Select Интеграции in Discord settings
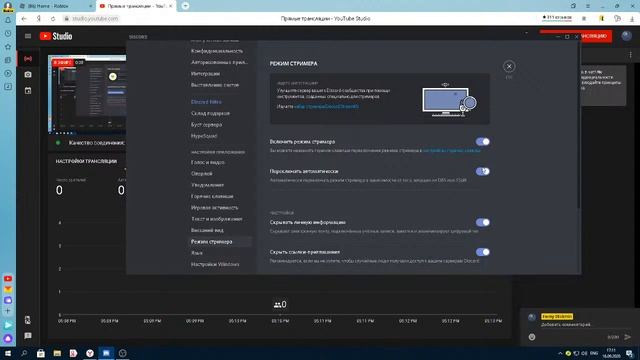 pyautogui.click(x=205, y=74)
